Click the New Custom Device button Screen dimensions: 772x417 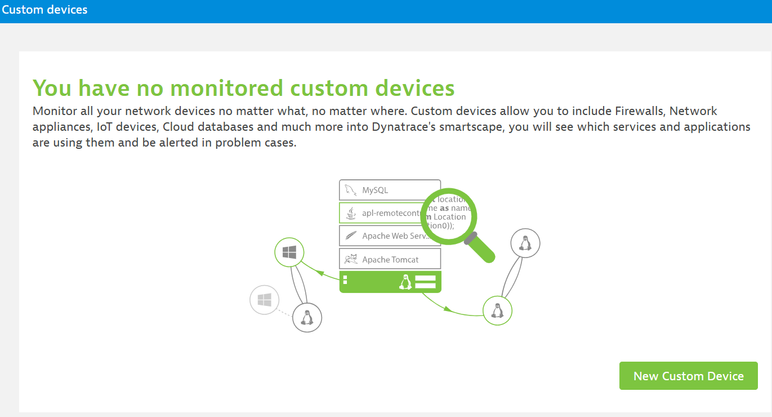point(688,376)
